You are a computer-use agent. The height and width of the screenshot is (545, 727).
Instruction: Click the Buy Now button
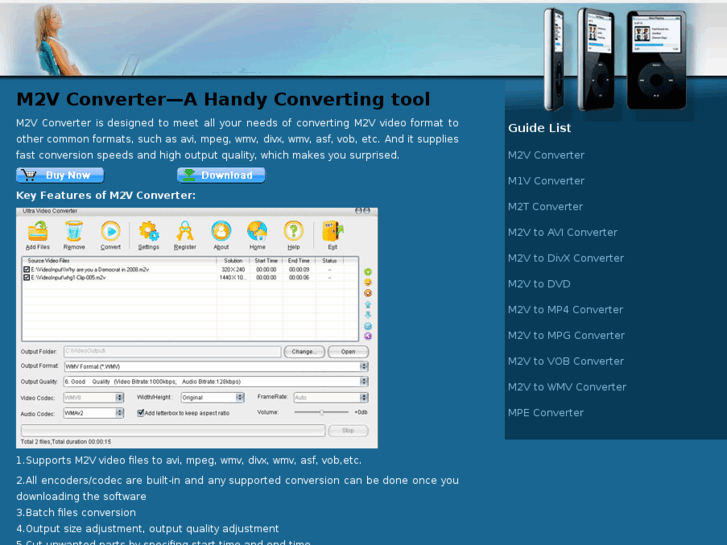[x=60, y=175]
